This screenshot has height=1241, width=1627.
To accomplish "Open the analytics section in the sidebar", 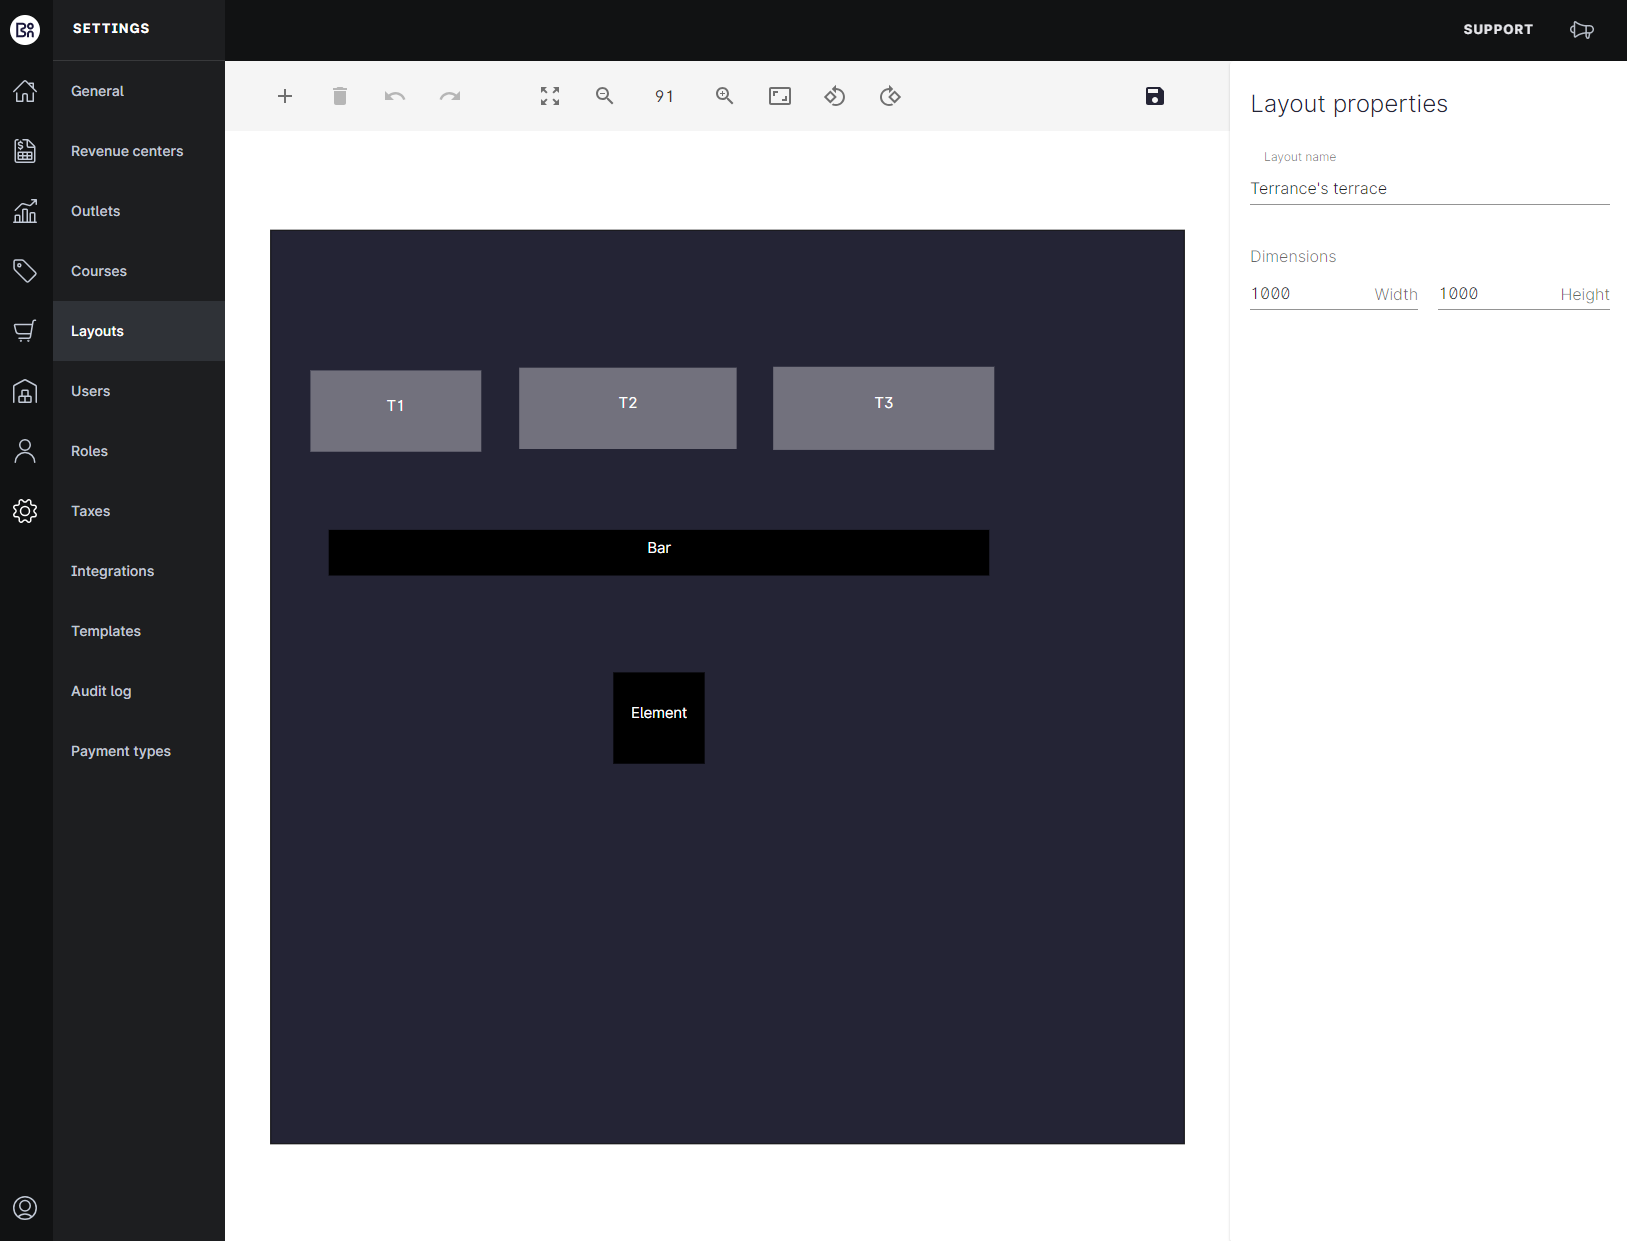I will pos(25,211).
